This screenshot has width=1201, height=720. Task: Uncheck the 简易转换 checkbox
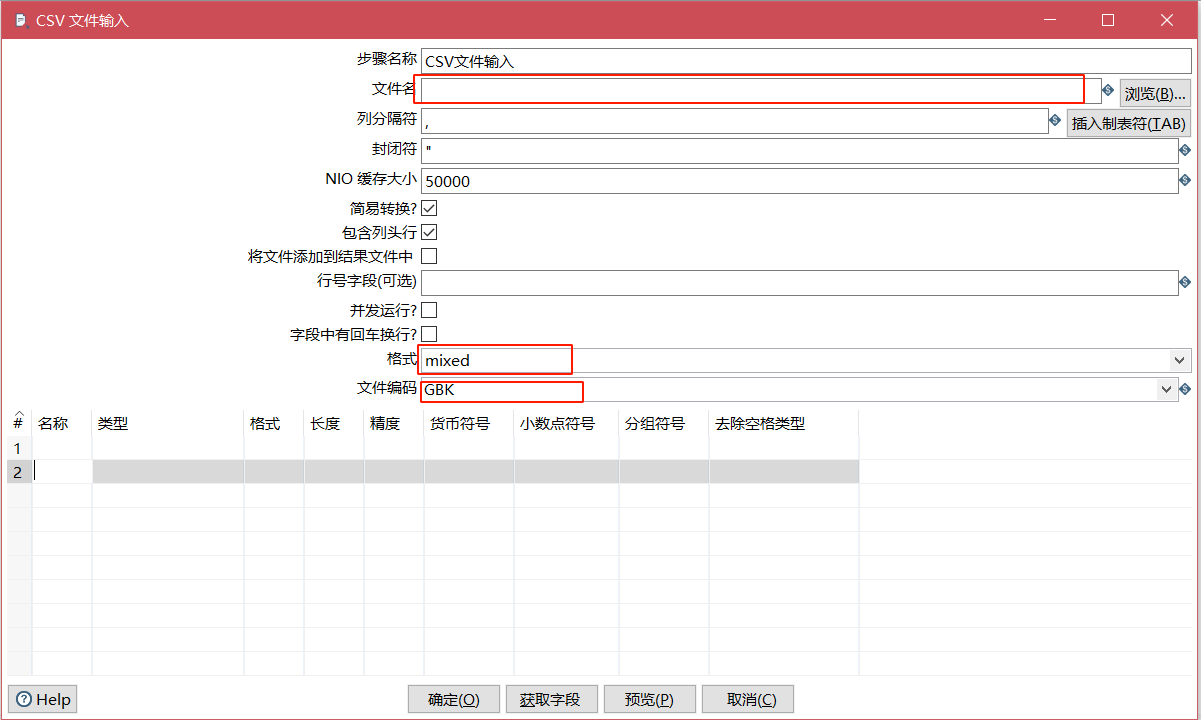(x=429, y=209)
